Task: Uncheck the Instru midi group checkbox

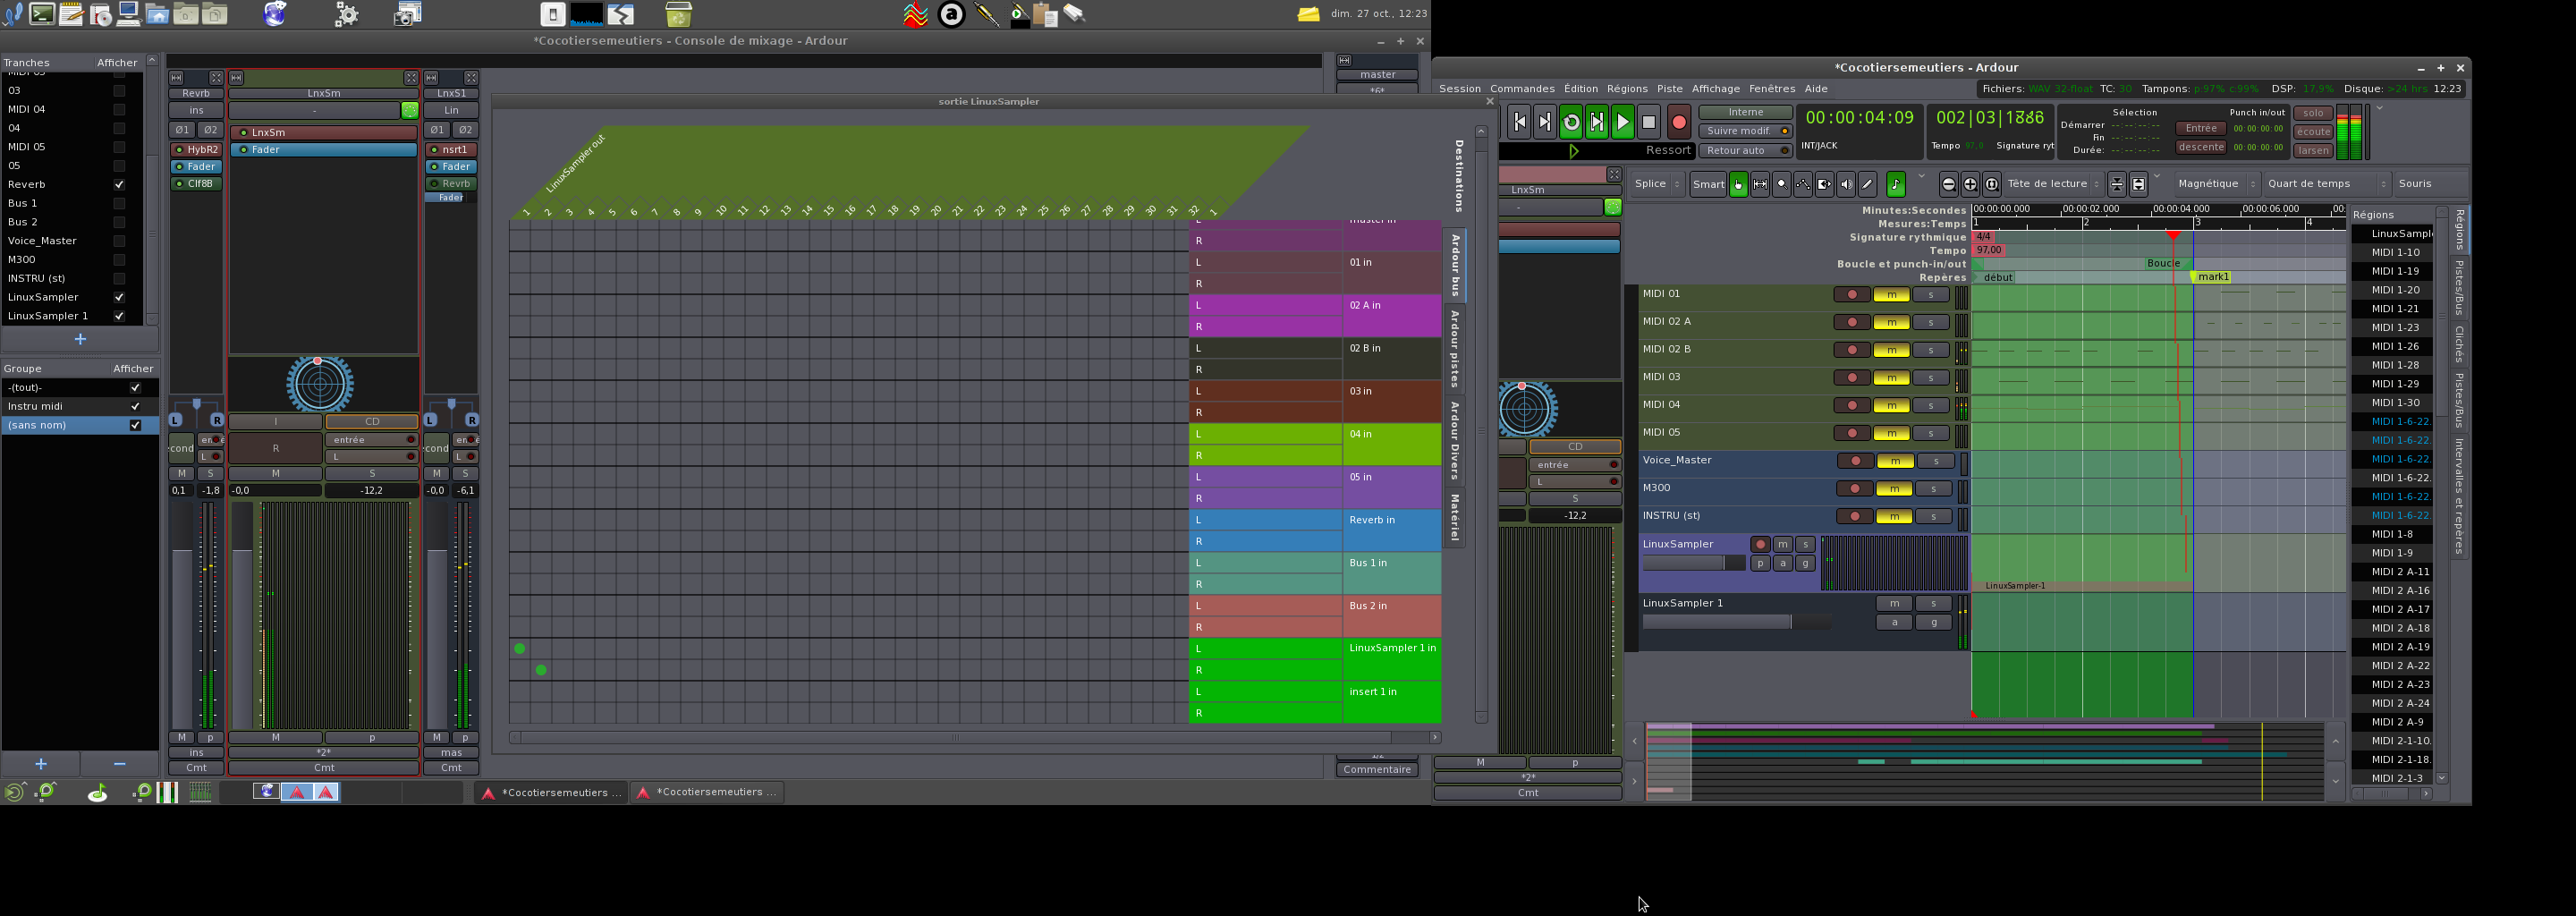Action: click(x=135, y=407)
